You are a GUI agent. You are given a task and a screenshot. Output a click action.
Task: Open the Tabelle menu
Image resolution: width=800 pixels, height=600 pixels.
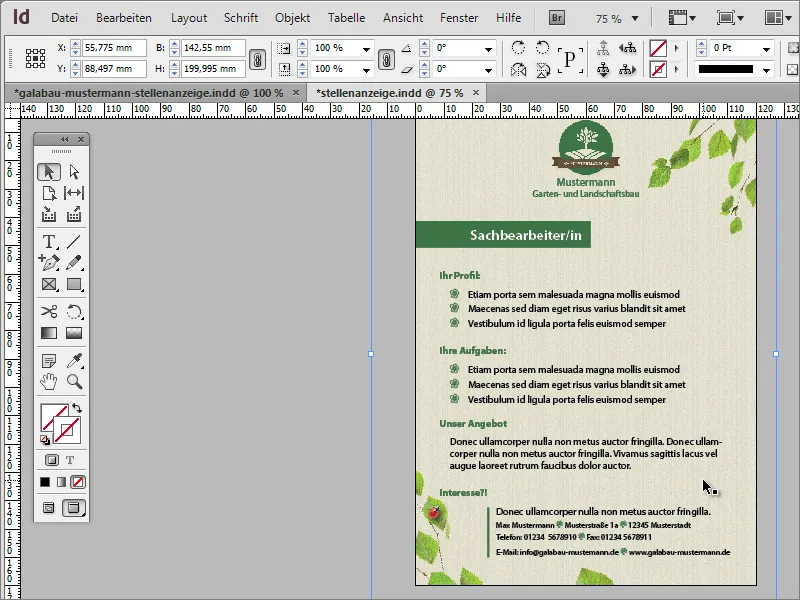coord(346,18)
